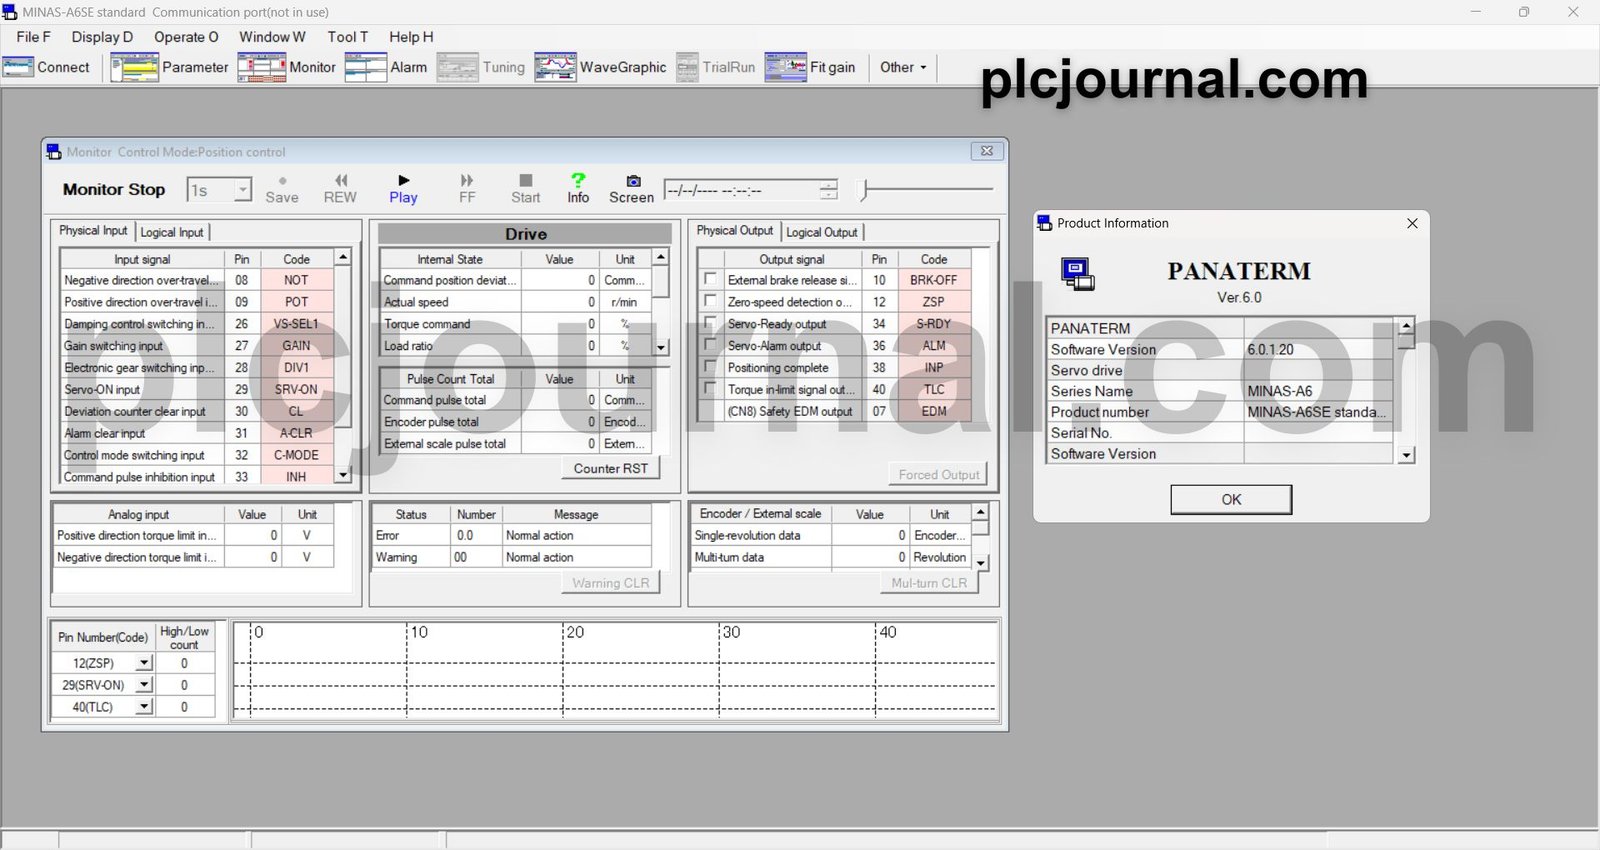The width and height of the screenshot is (1600, 850).
Task: Open the Monitor toolbar icon
Action: (x=261, y=67)
